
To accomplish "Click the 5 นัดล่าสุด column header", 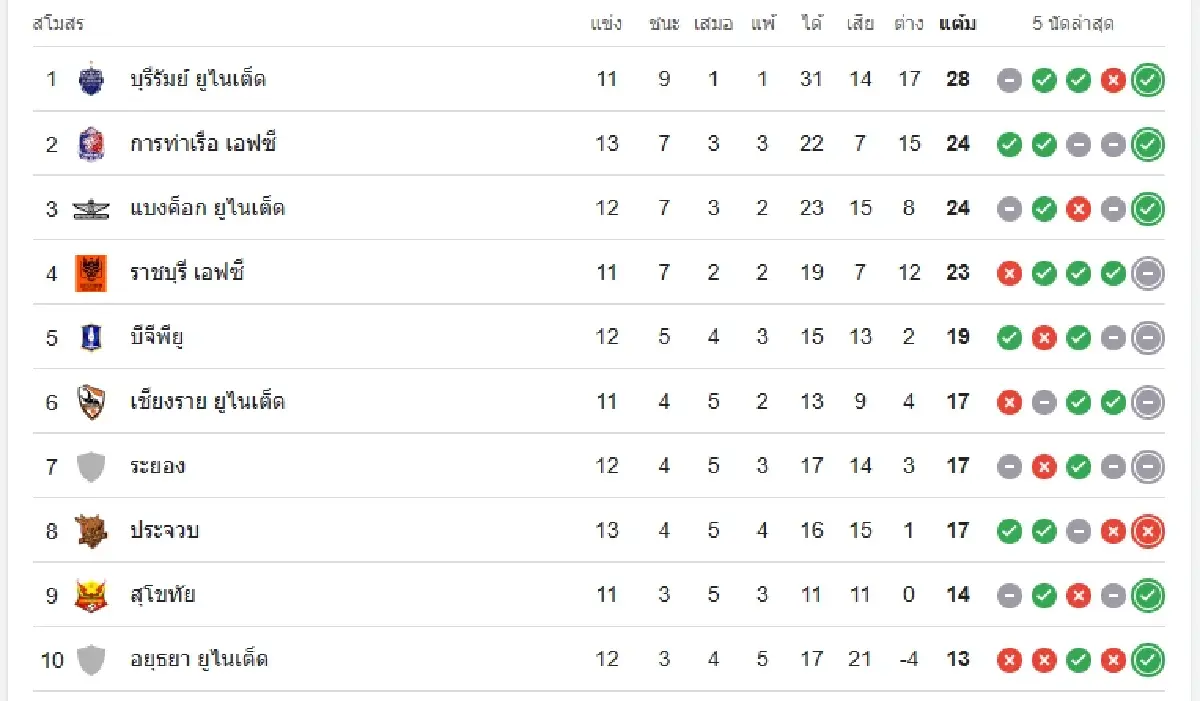I will click(x=1073, y=24).
